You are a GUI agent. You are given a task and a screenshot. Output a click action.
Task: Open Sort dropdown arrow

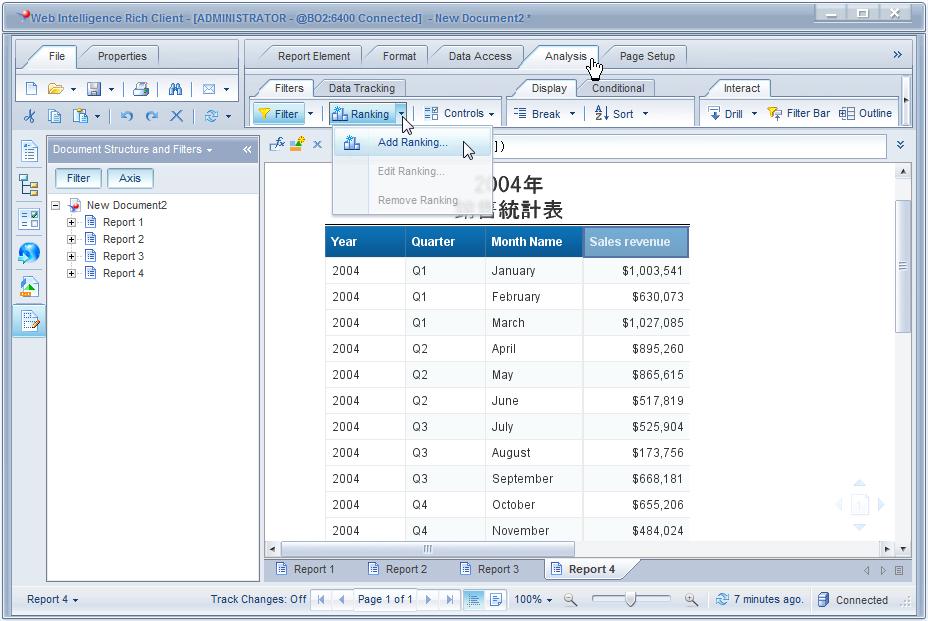(x=645, y=114)
